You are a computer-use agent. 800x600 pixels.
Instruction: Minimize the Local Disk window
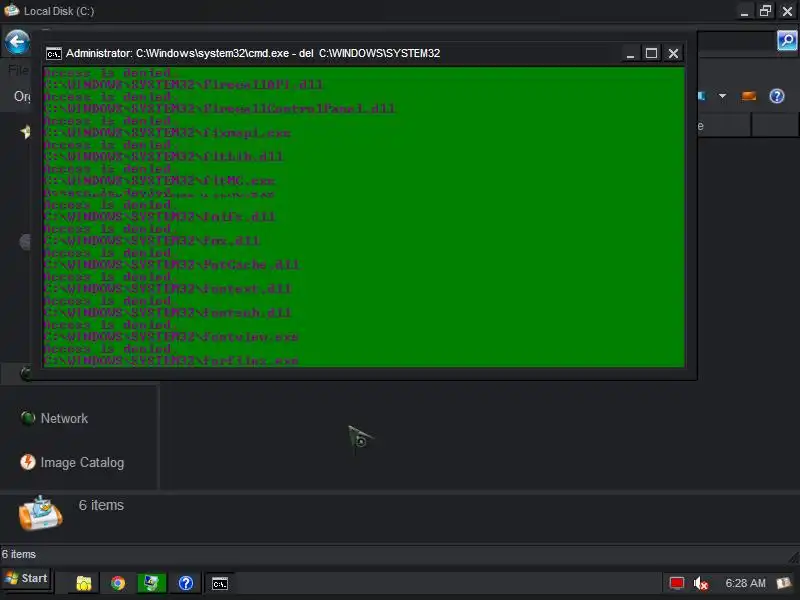744,11
